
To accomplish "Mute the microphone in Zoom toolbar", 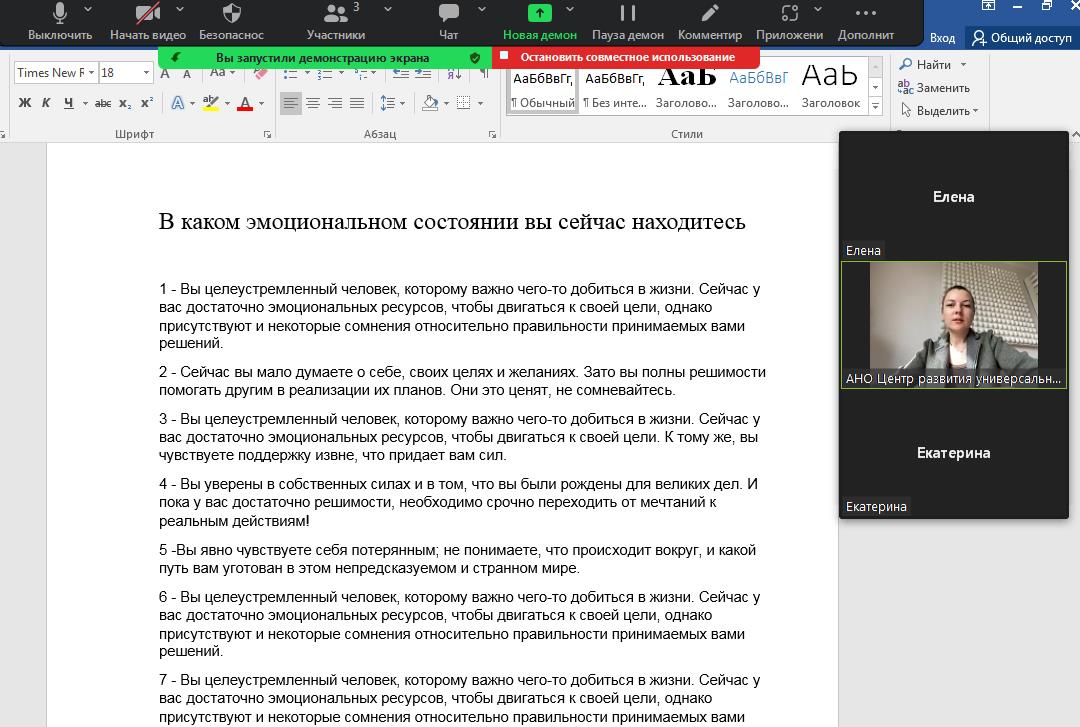I will [59, 22].
